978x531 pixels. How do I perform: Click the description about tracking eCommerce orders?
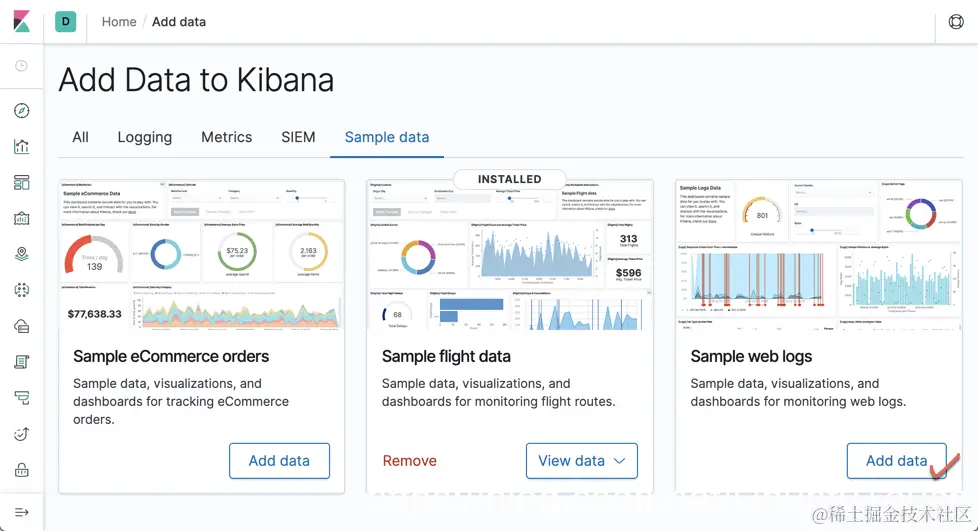pyautogui.click(x=181, y=401)
